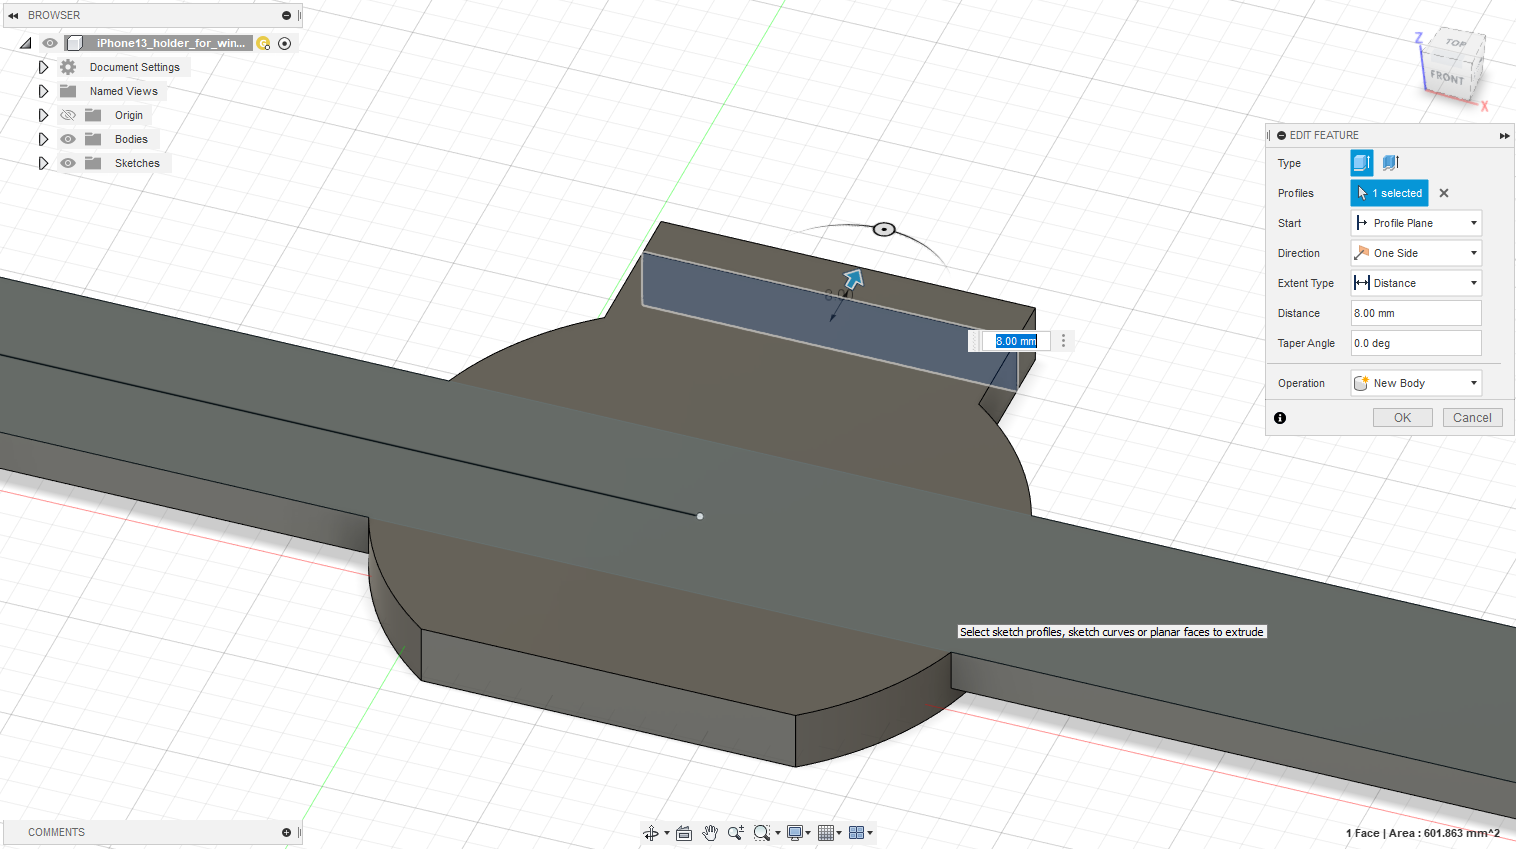The height and width of the screenshot is (849, 1516).
Task: Expand Edit Feature panel double arrows
Action: point(1504,135)
